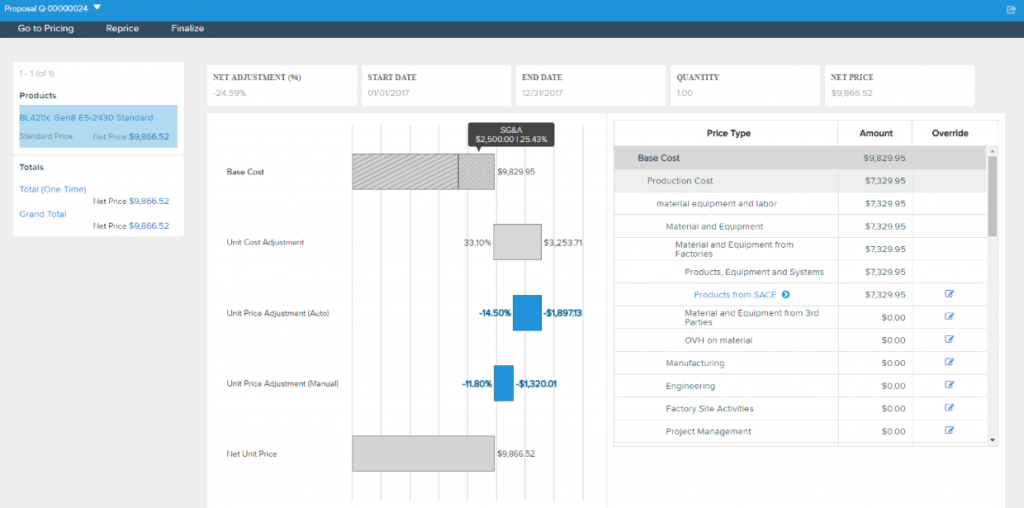This screenshot has width=1024, height=508.
Task: Click the Grand Total link
Action: (x=42, y=214)
